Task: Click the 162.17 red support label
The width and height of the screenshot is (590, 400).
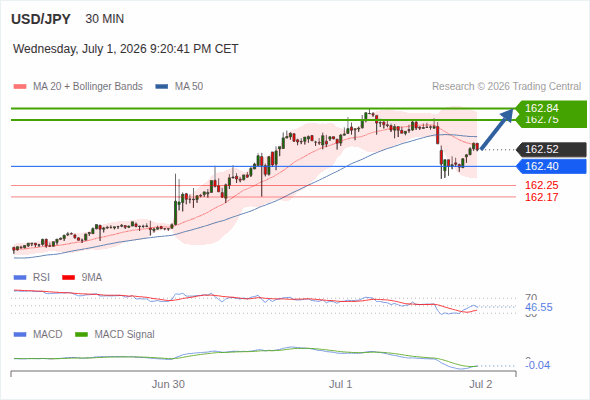Action: [541, 197]
